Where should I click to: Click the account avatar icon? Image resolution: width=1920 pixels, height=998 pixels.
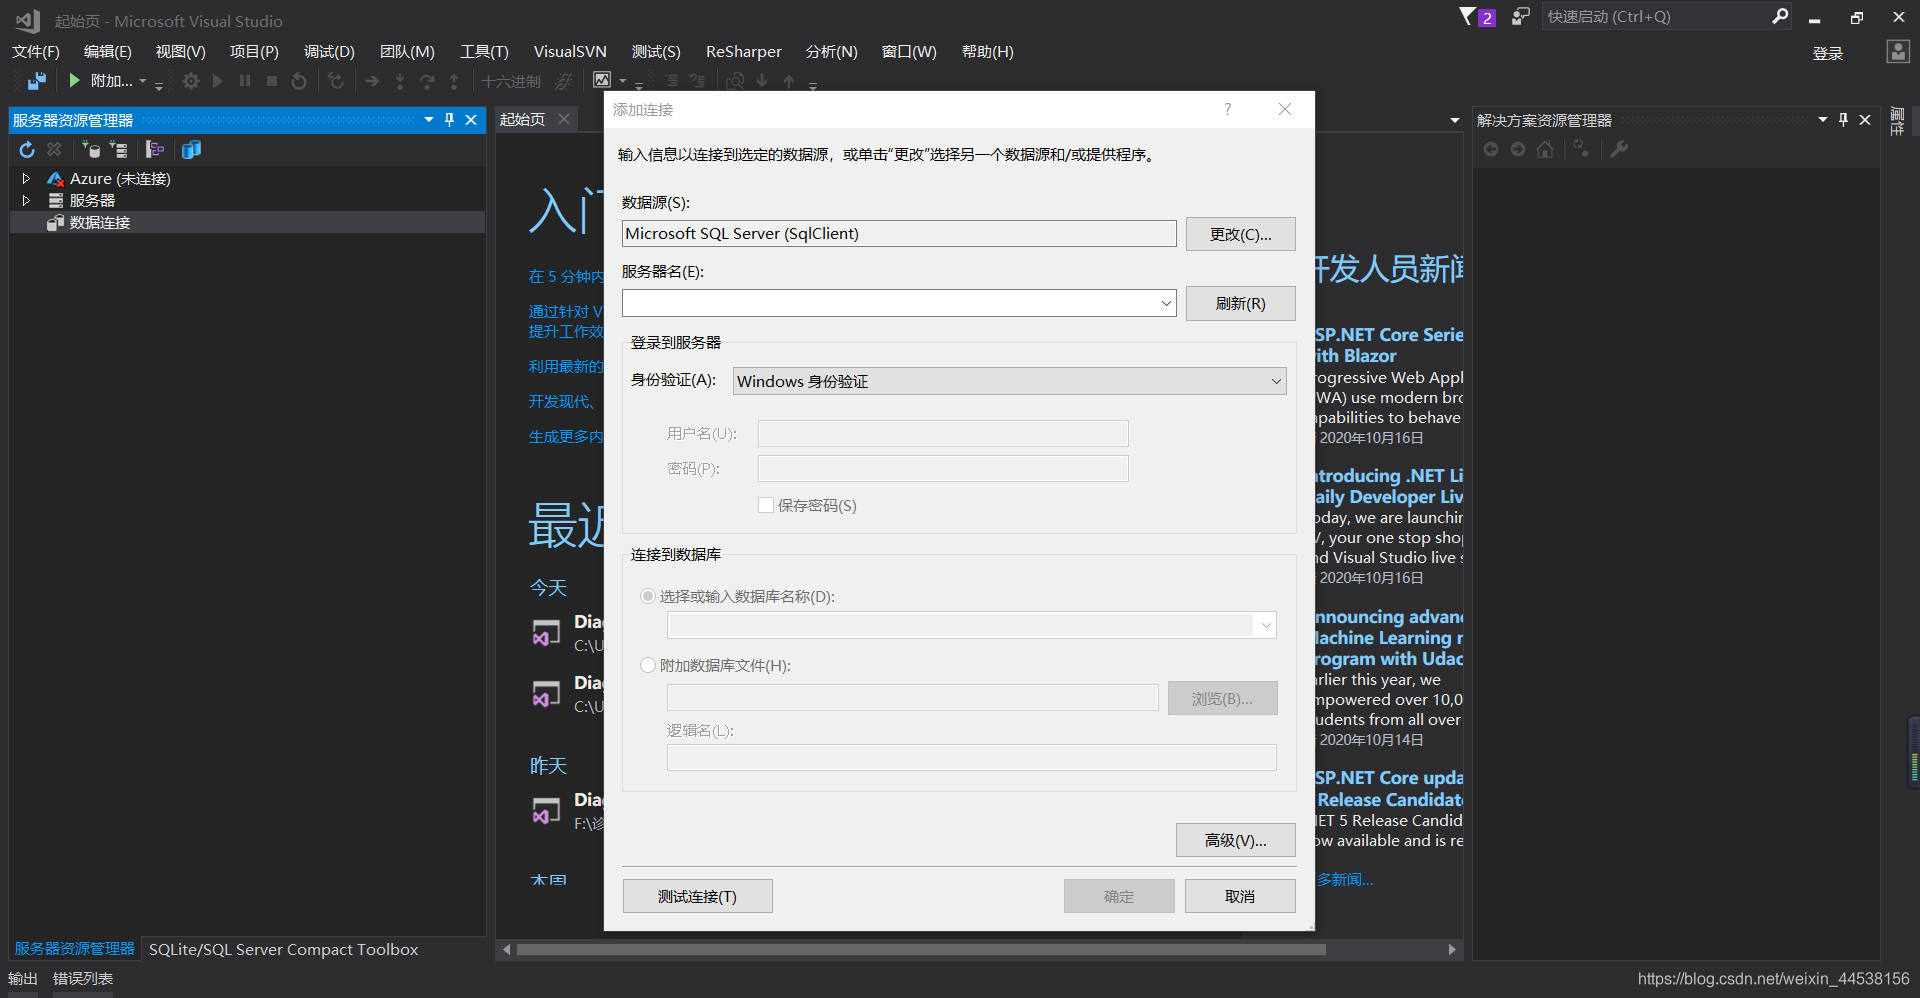[x=1898, y=52]
